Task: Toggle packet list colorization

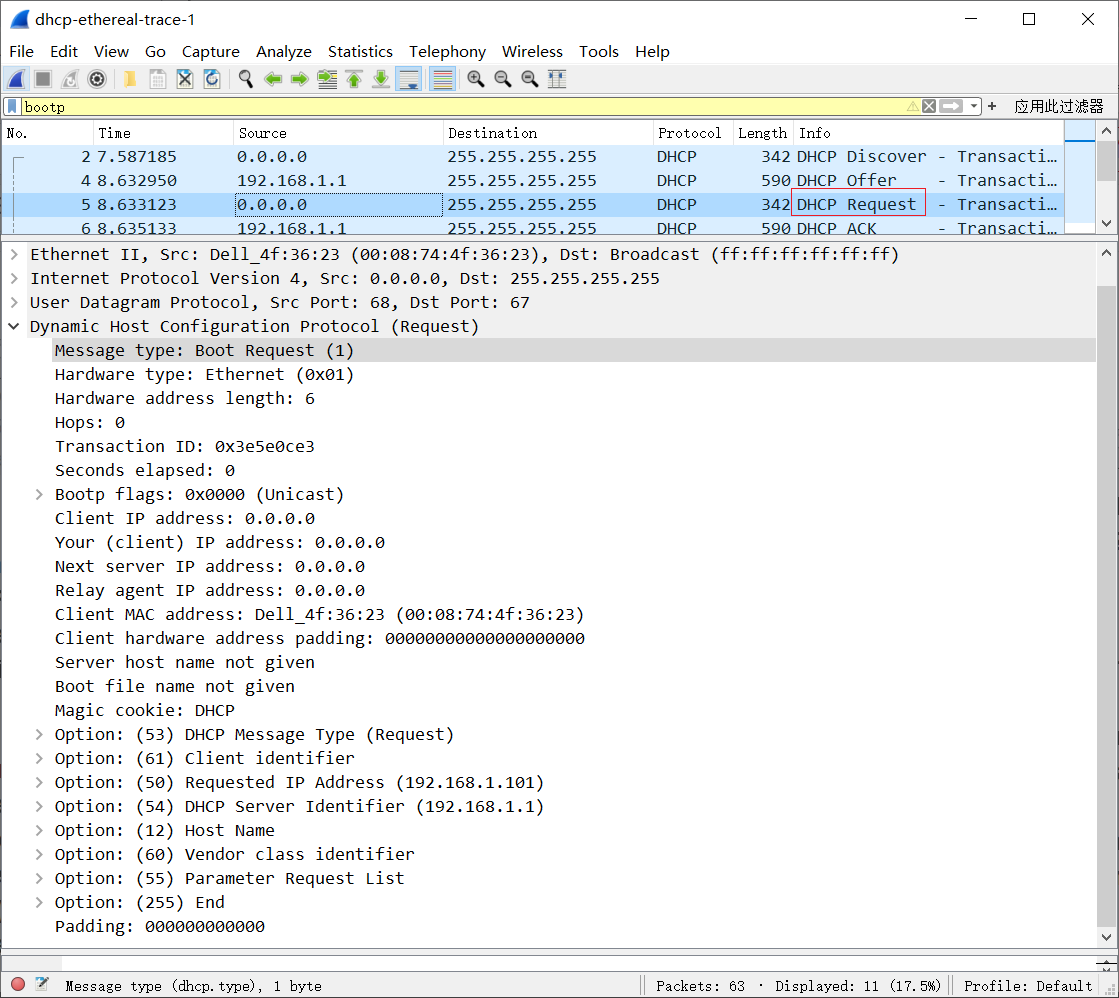Action: (442, 79)
